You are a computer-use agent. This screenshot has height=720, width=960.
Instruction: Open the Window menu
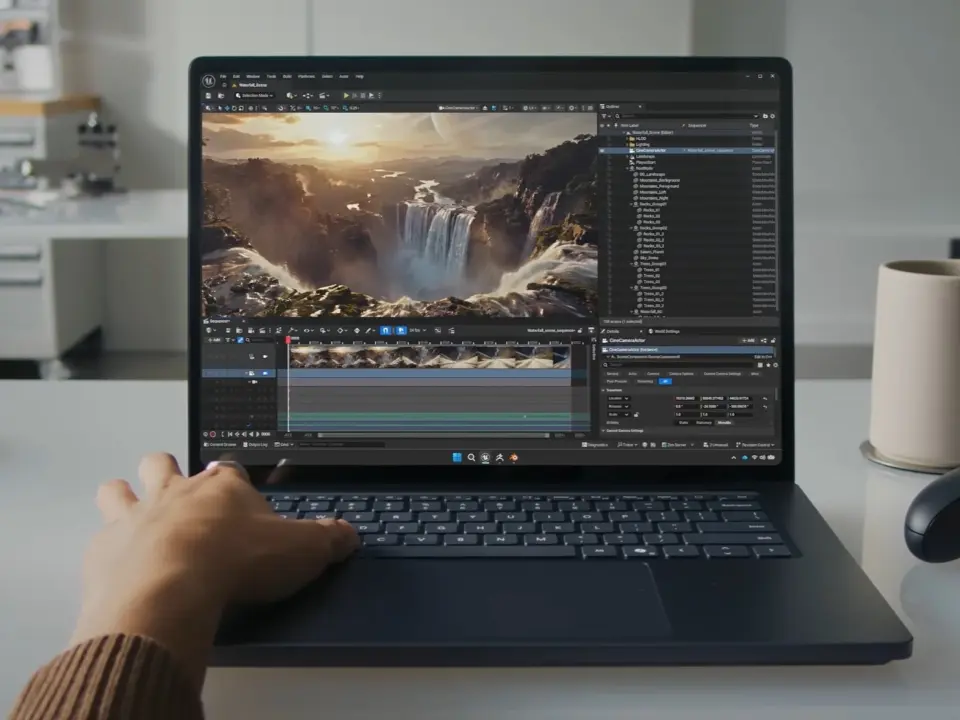click(x=253, y=77)
